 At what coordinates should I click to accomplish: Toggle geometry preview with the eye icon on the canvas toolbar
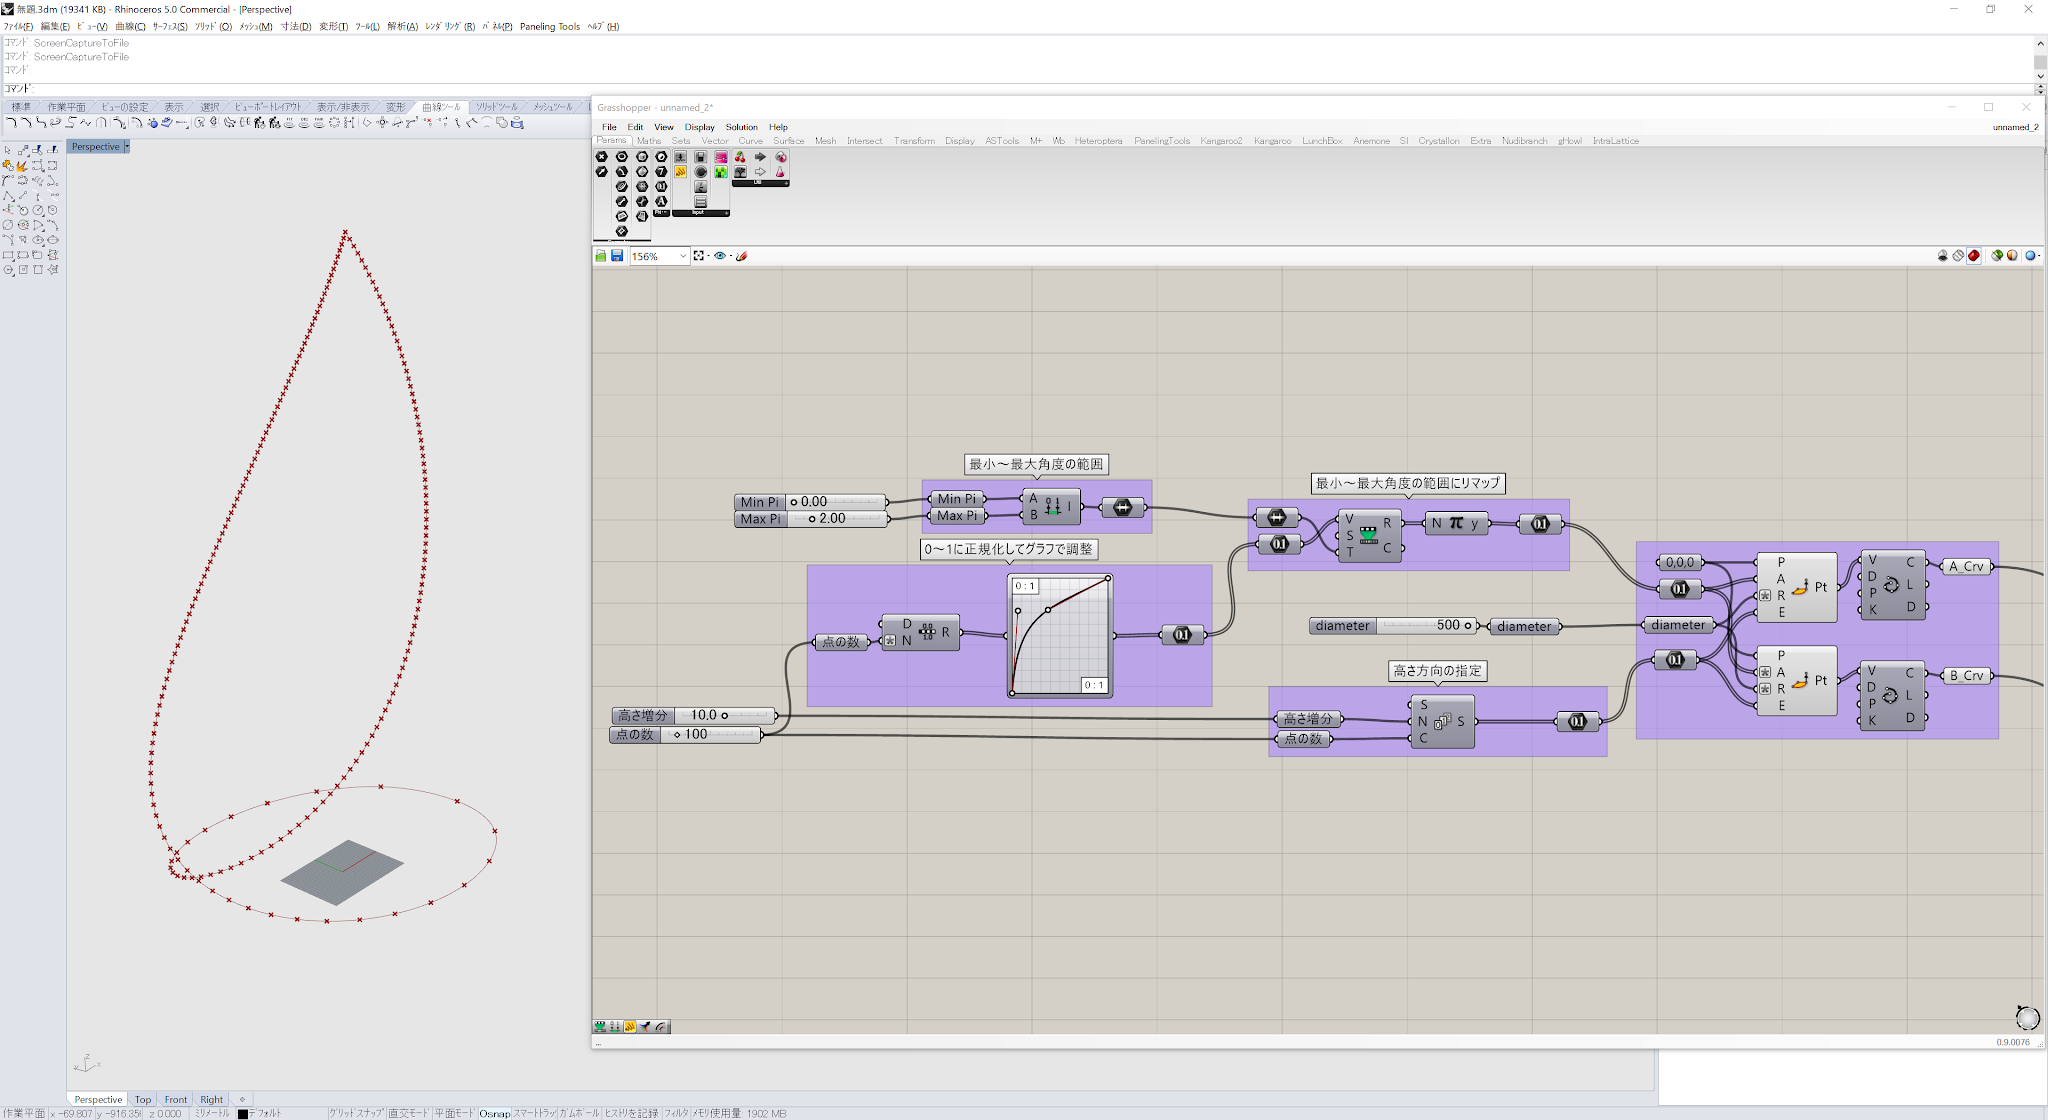(x=720, y=256)
